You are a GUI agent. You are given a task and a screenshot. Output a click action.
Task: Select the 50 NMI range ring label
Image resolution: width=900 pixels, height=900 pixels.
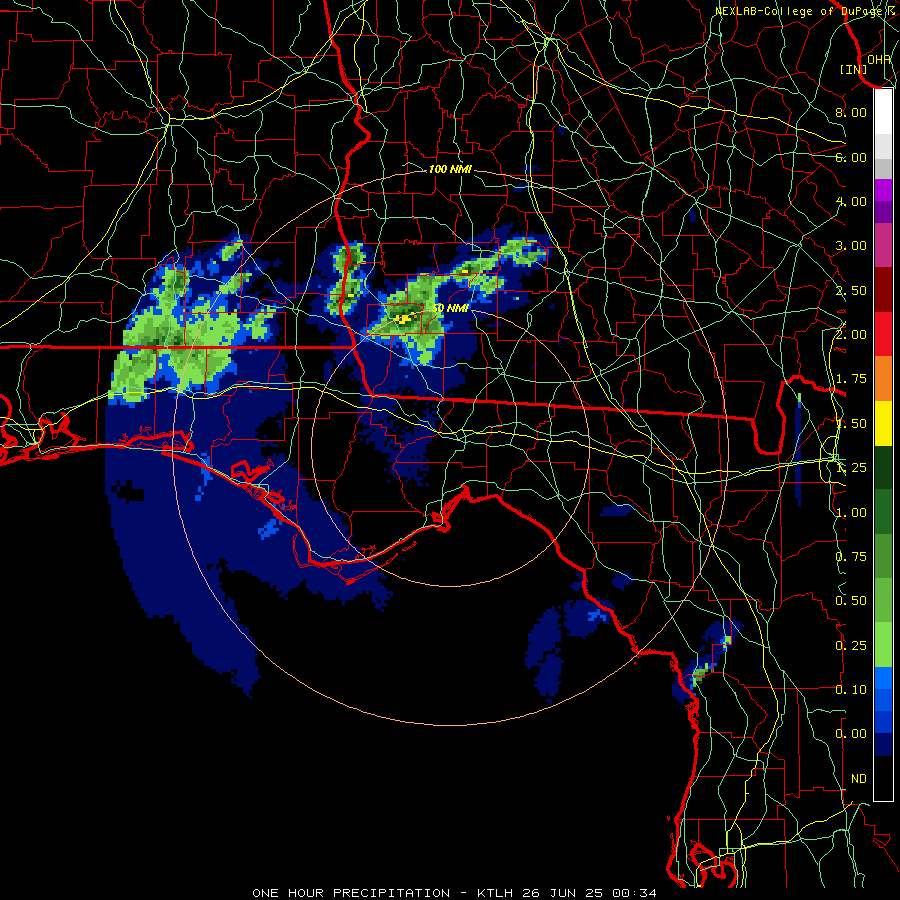[x=450, y=308]
